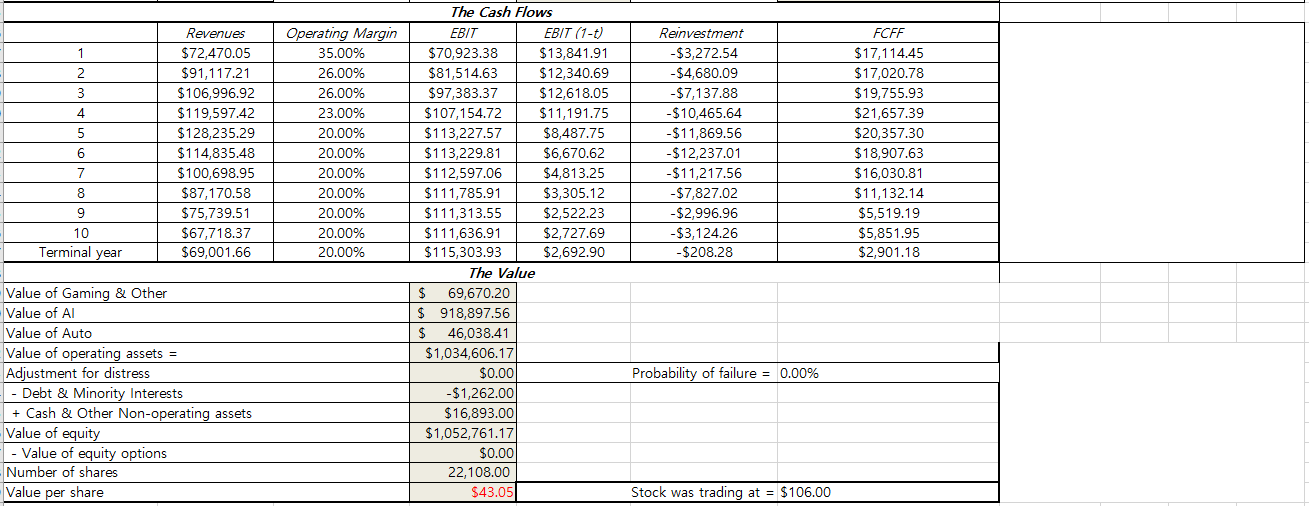
Task: Select the Terminal year FCFF $2,901.18 cell
Action: tap(889, 252)
